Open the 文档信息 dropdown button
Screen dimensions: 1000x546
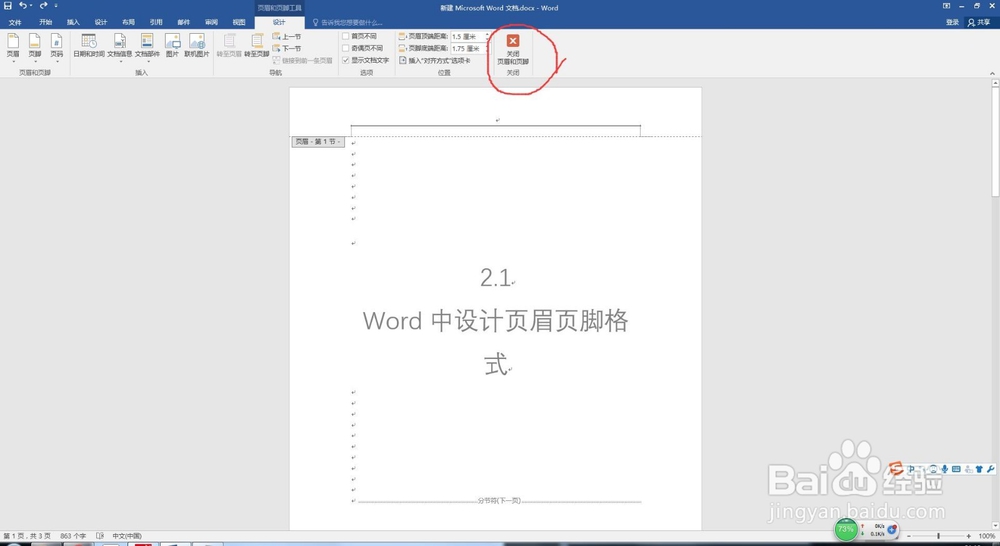[119, 46]
